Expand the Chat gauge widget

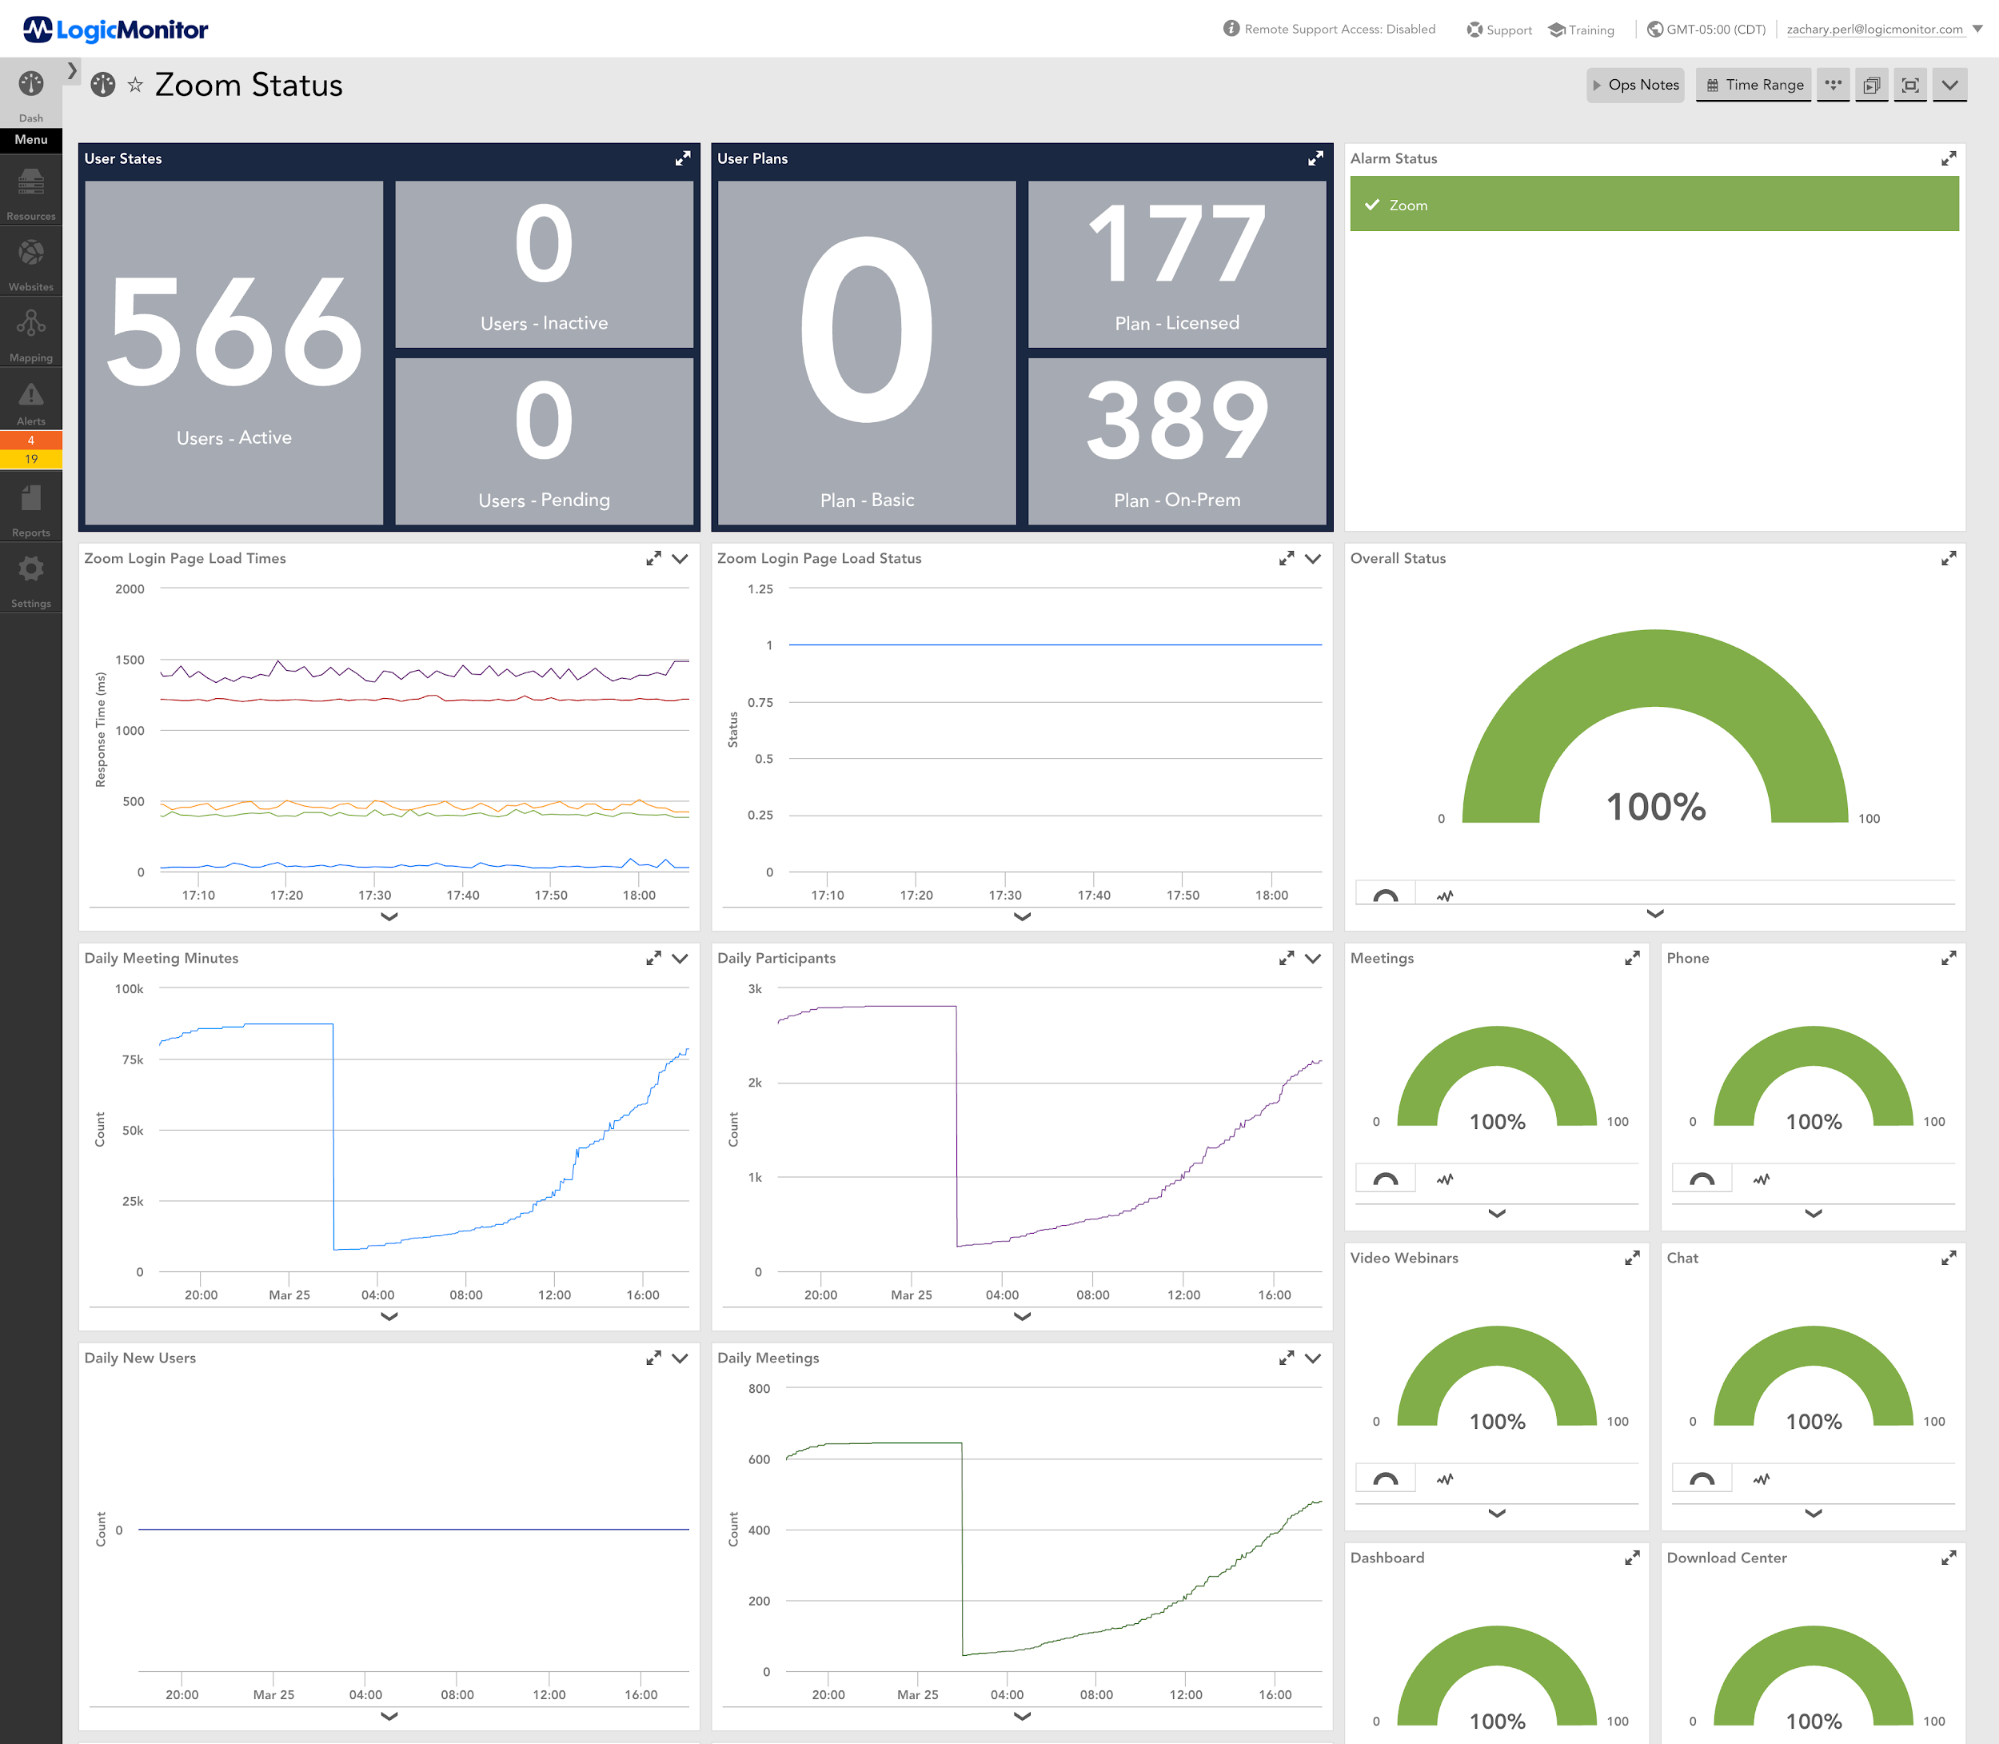click(x=1949, y=1258)
